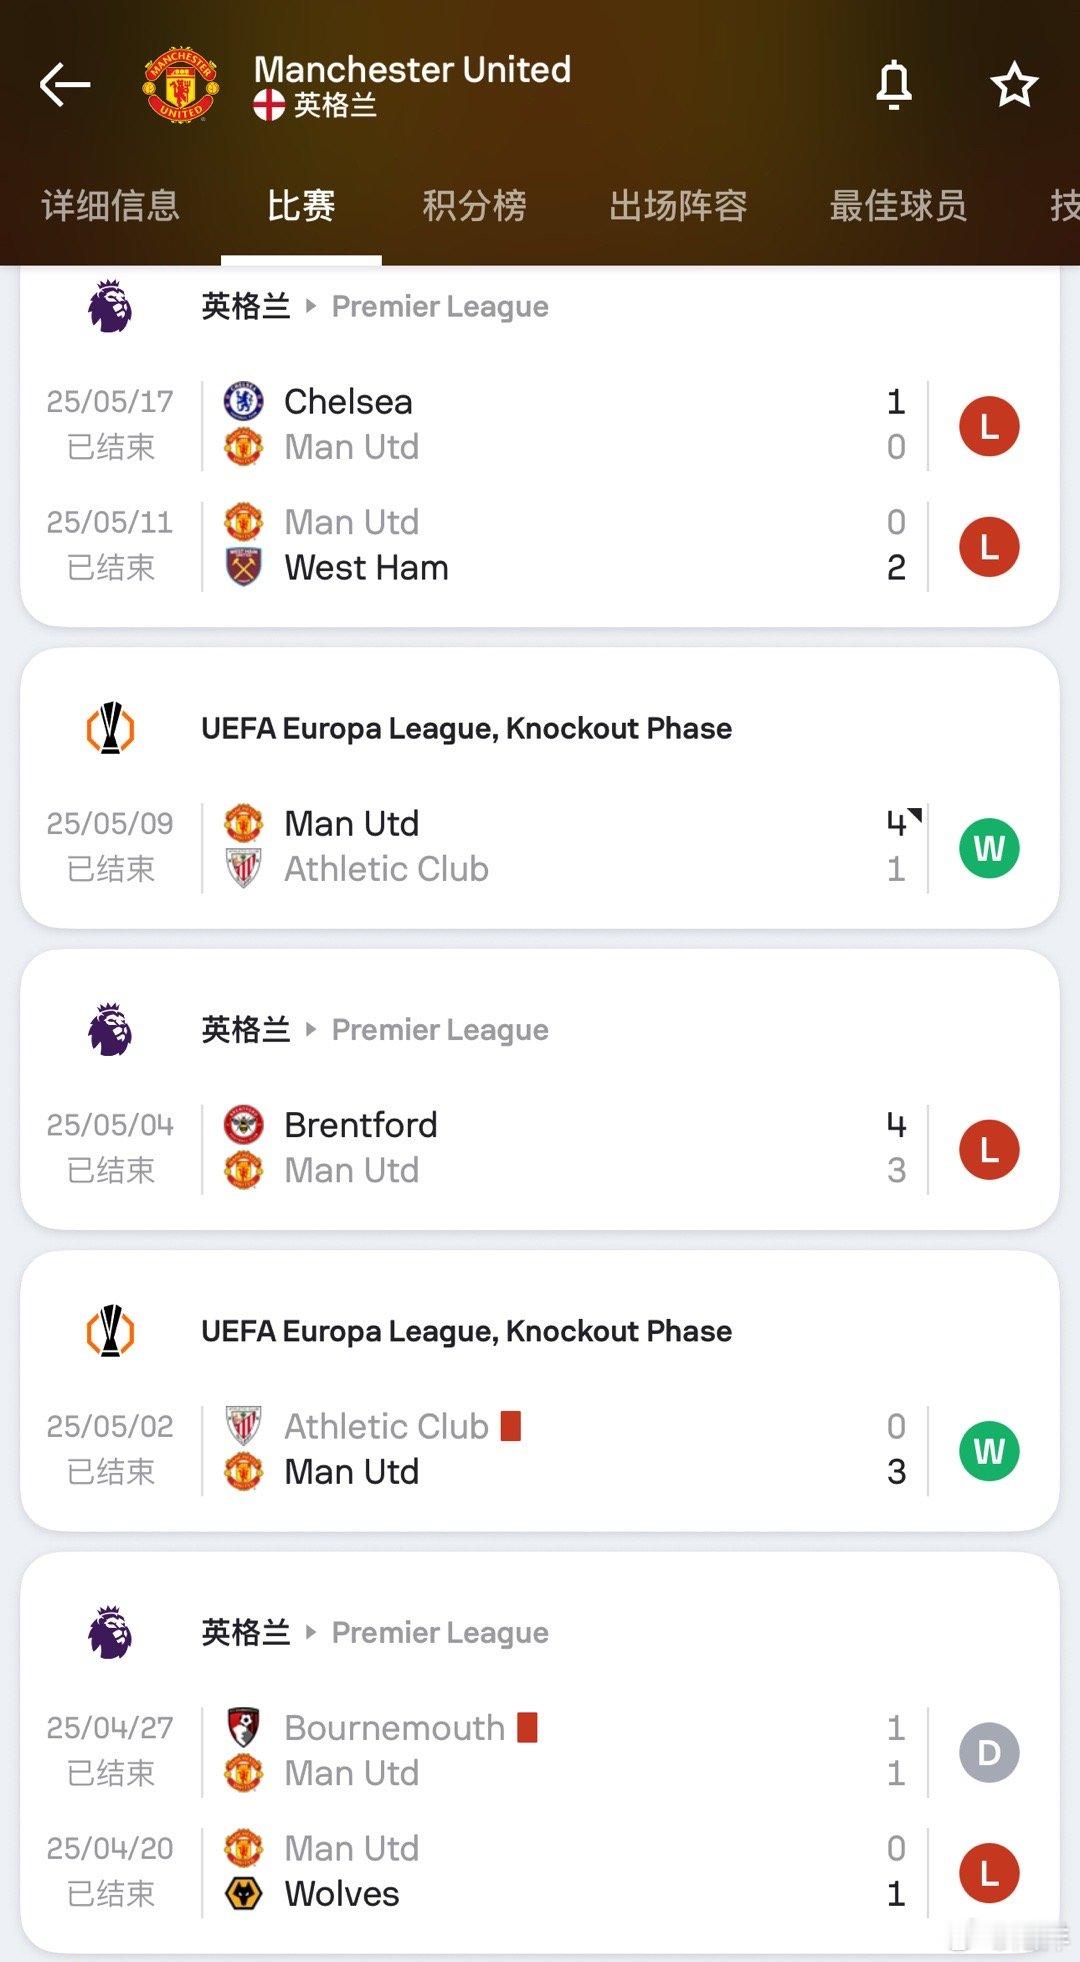
Task: Toggle the notification bell for Manchester United
Action: [894, 85]
